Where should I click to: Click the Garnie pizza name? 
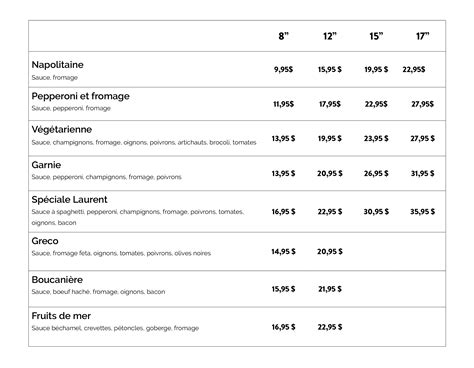(x=46, y=165)
